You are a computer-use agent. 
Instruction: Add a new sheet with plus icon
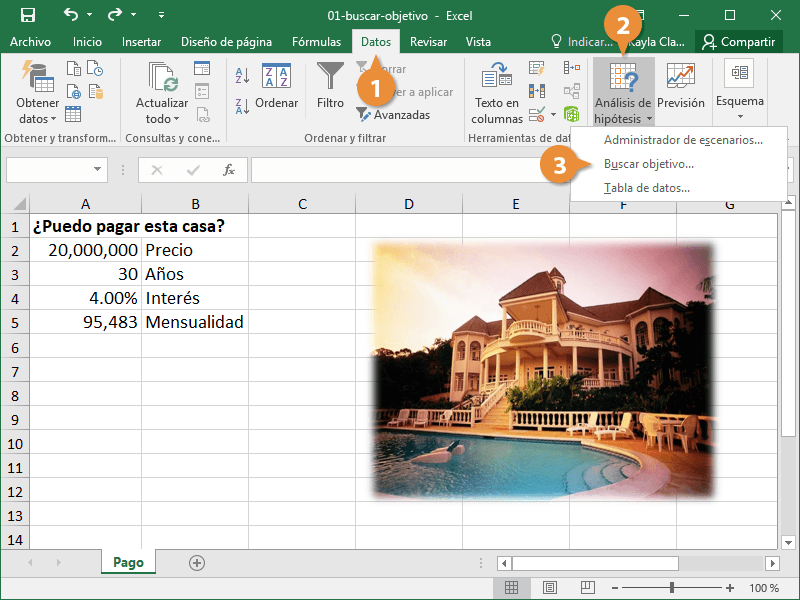(197, 563)
